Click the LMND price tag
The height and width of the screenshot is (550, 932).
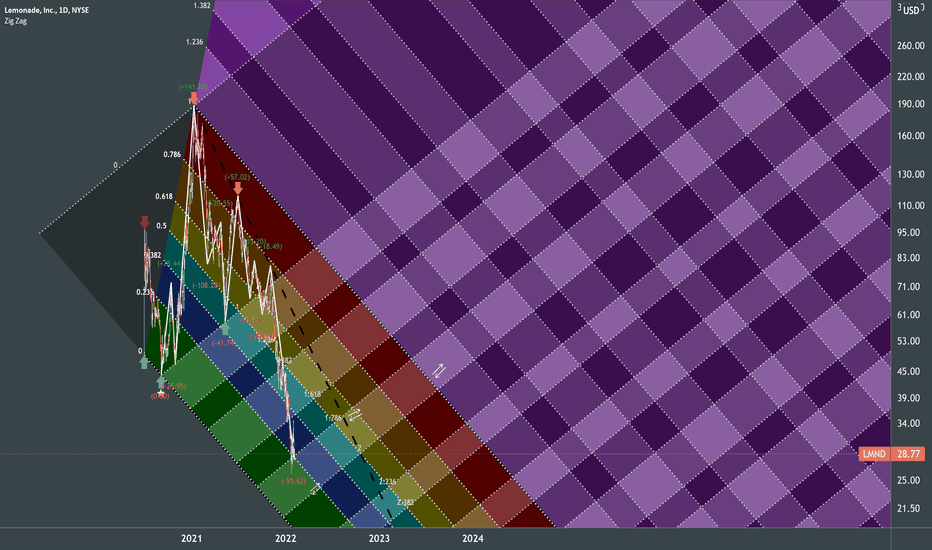(x=874, y=454)
